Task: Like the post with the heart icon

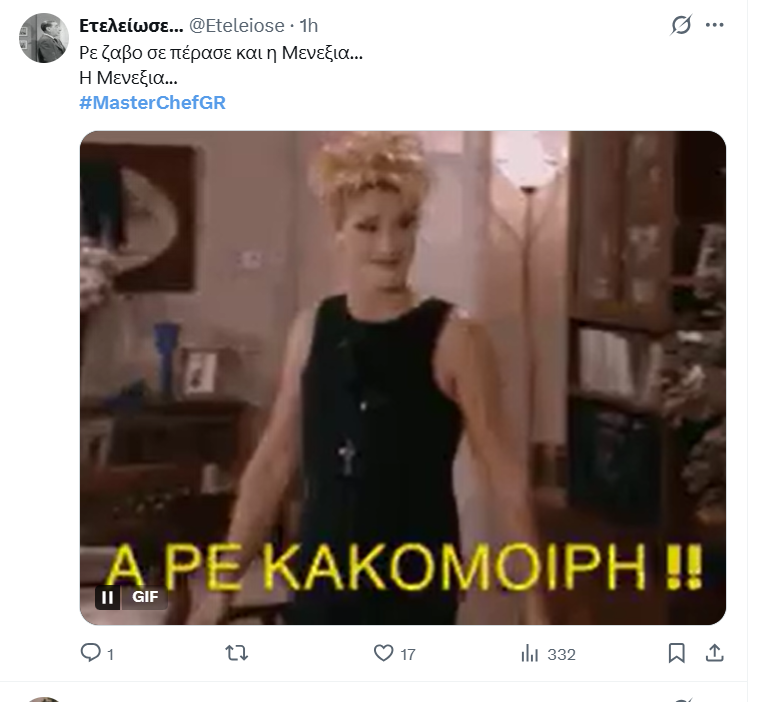Action: (384, 653)
